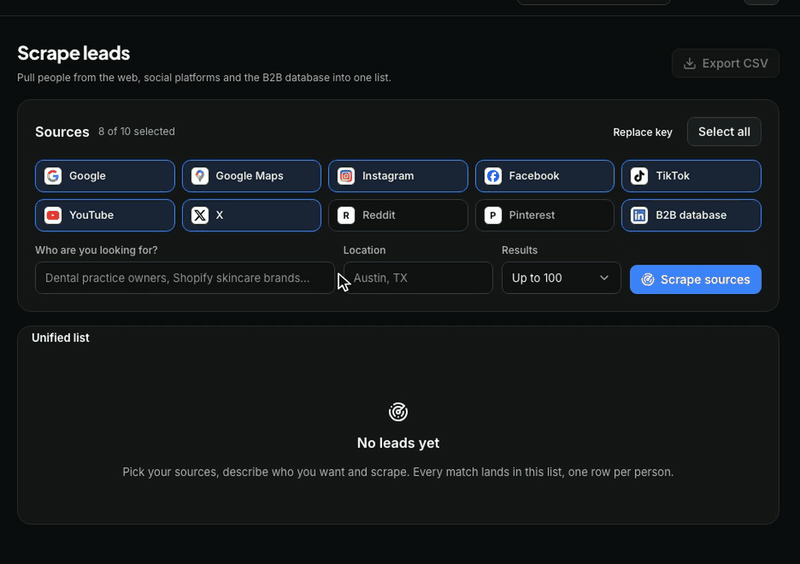Toggle the TikTok source chip
This screenshot has height=564, width=800.
pyautogui.click(x=691, y=176)
